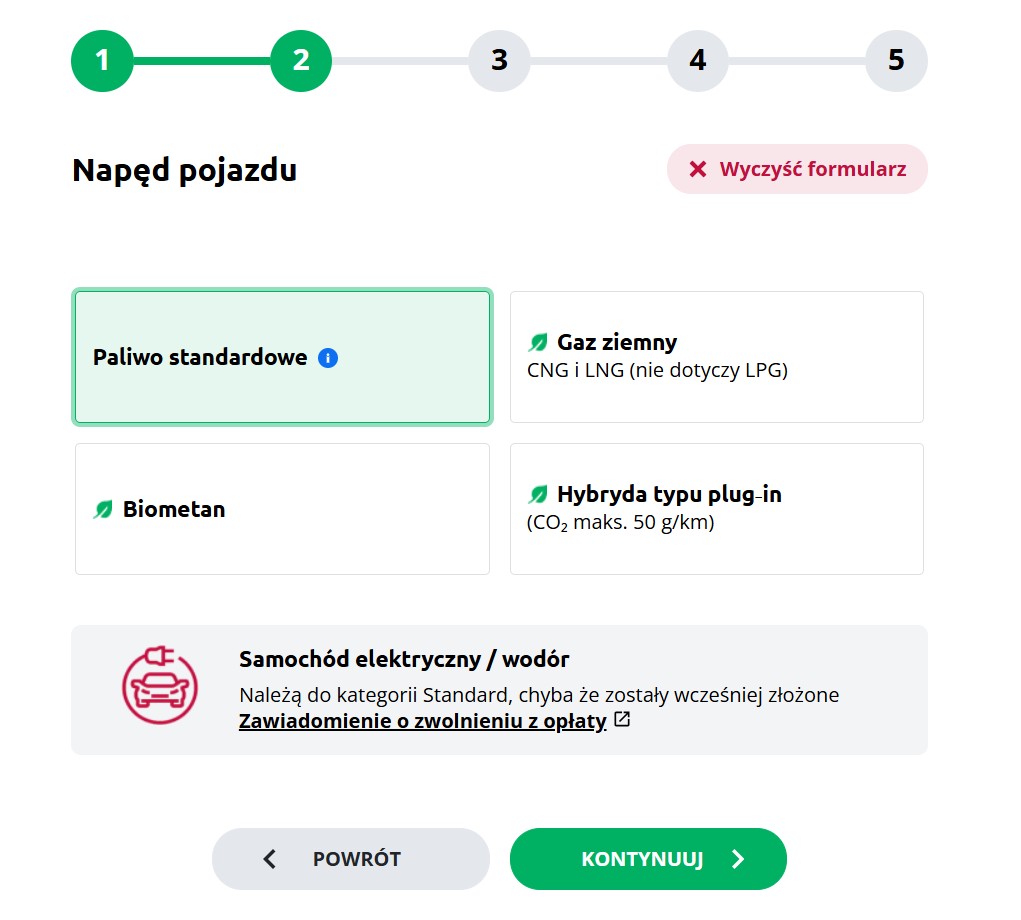1021x920 pixels.
Task: Select the Biometan fuel option
Action: click(282, 509)
